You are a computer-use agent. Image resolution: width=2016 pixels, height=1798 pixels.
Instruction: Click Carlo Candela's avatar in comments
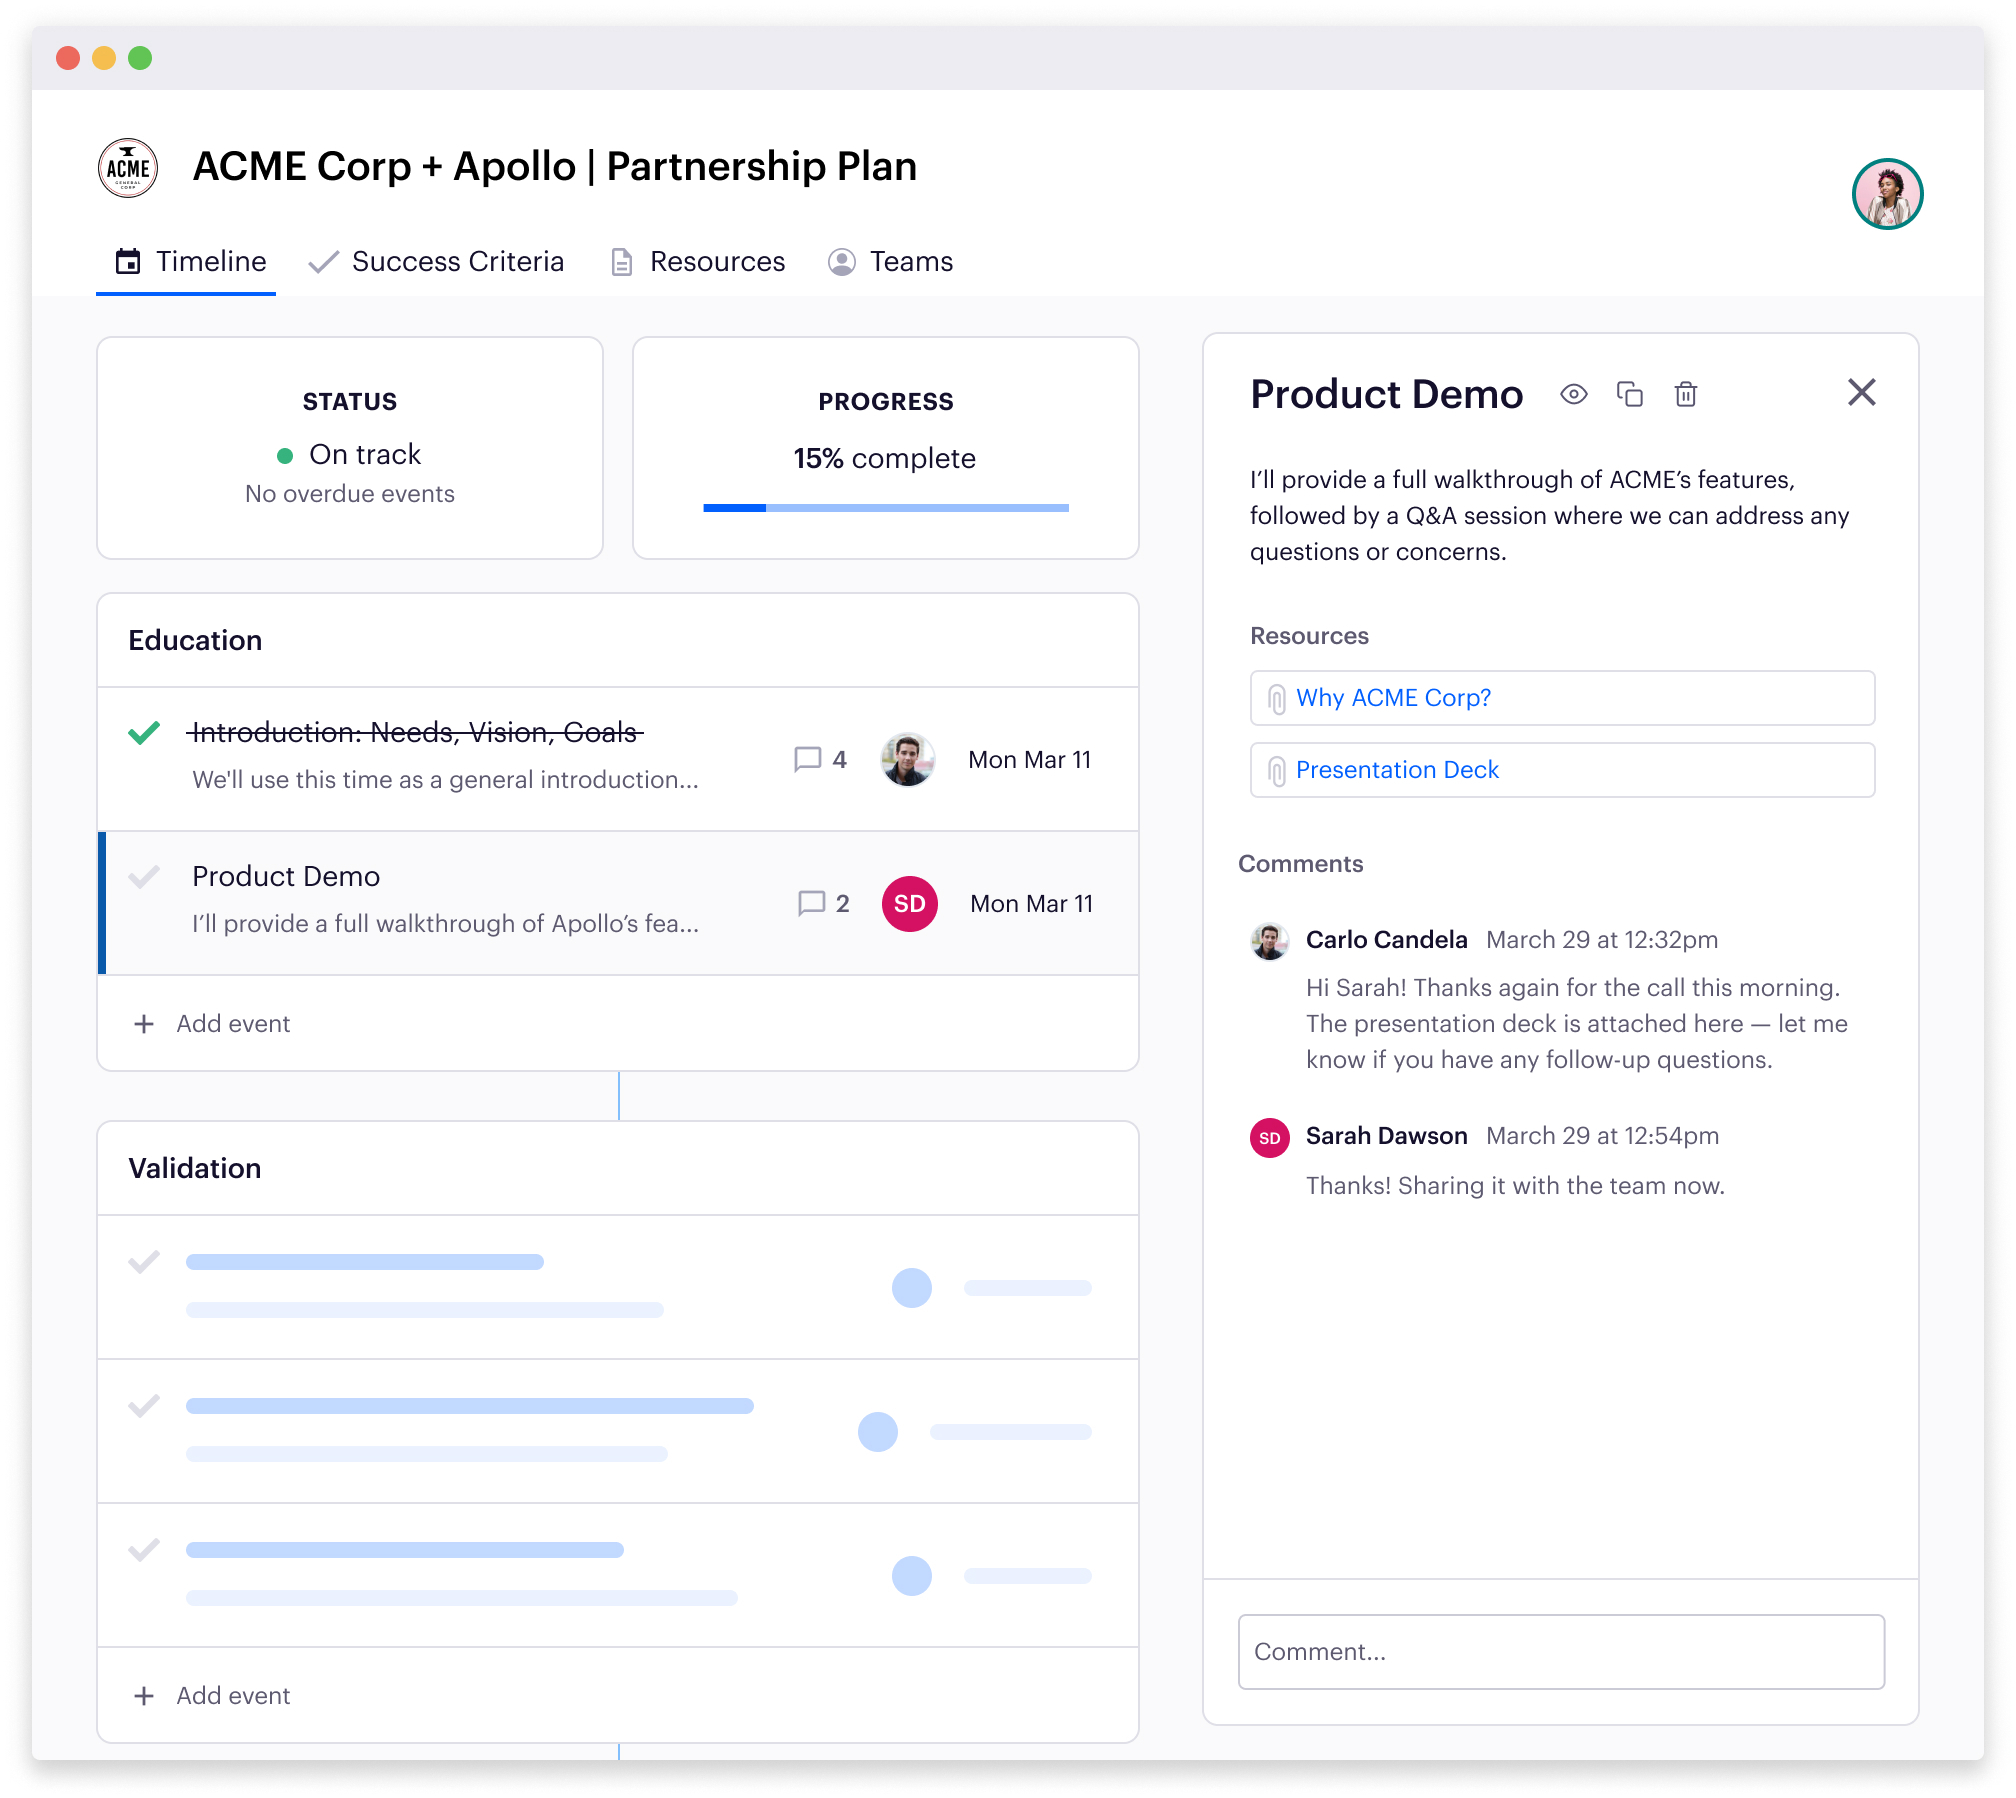(x=1269, y=941)
